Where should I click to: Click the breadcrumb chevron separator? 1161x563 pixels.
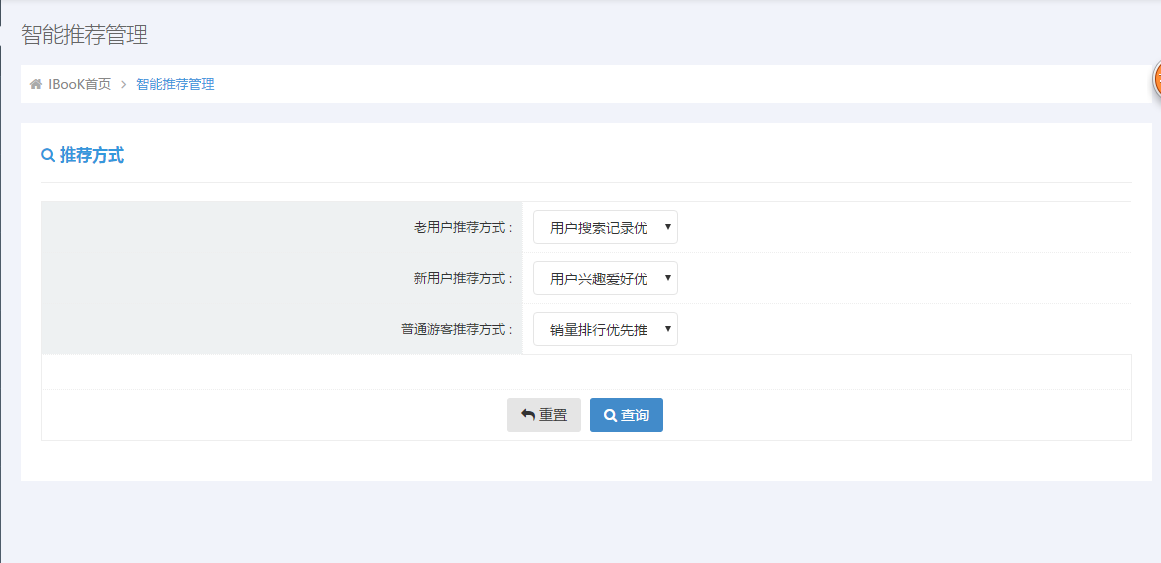[124, 84]
